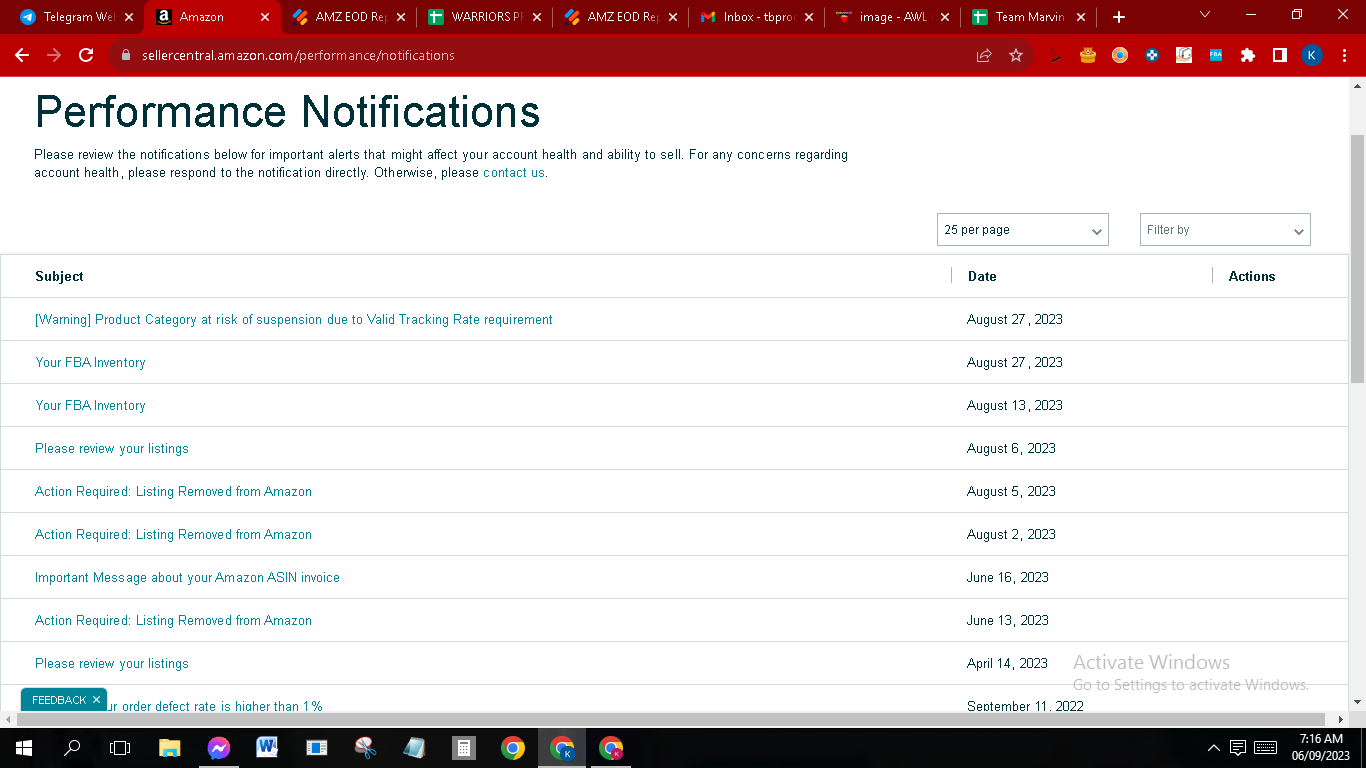Screen dimensions: 1366x768
Task: Click the Subject column header
Action: point(59,277)
